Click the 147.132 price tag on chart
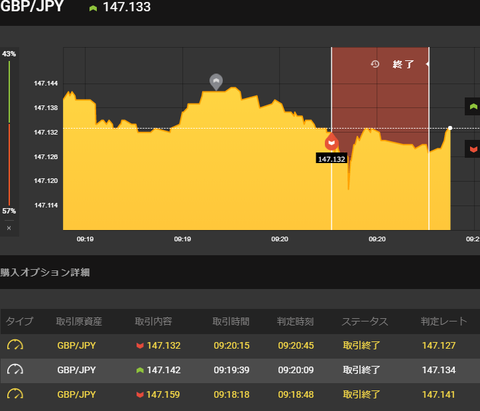This screenshot has height=411, width=480. point(331,159)
